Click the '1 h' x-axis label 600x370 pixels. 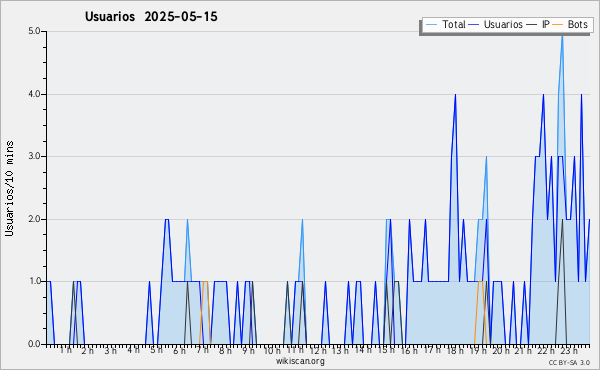tap(65, 350)
